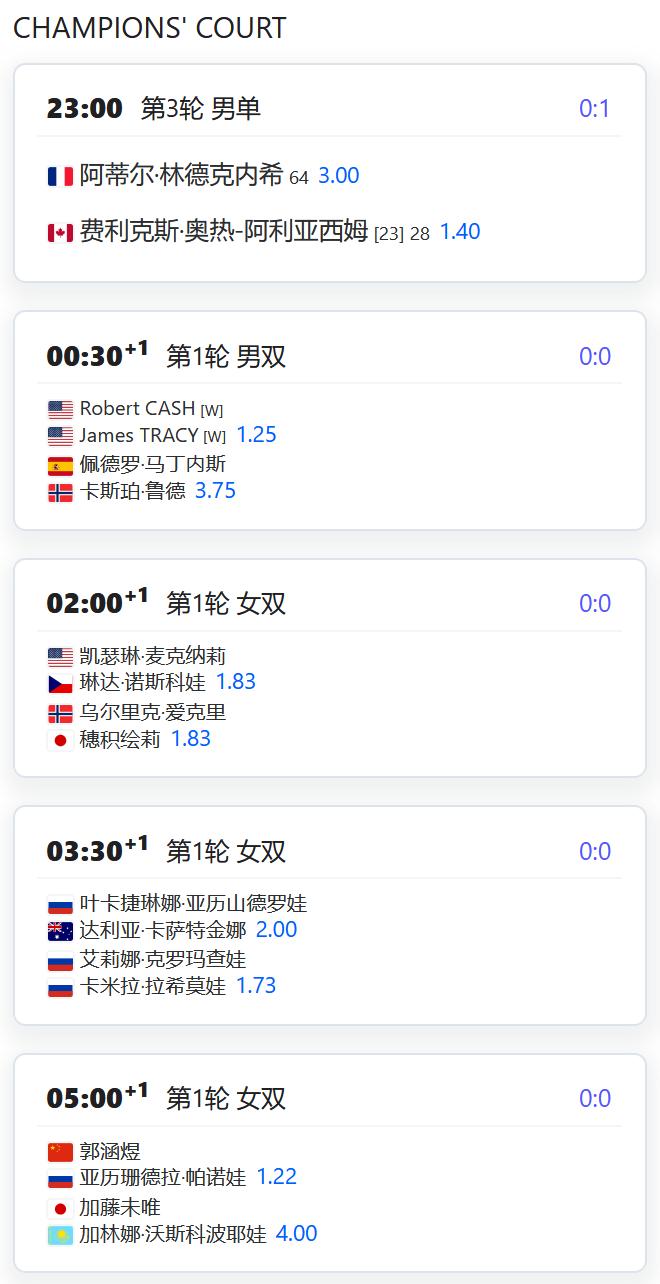
Task: Select odds 3.00 for 阿蒂尔·林德克内希
Action: [338, 176]
